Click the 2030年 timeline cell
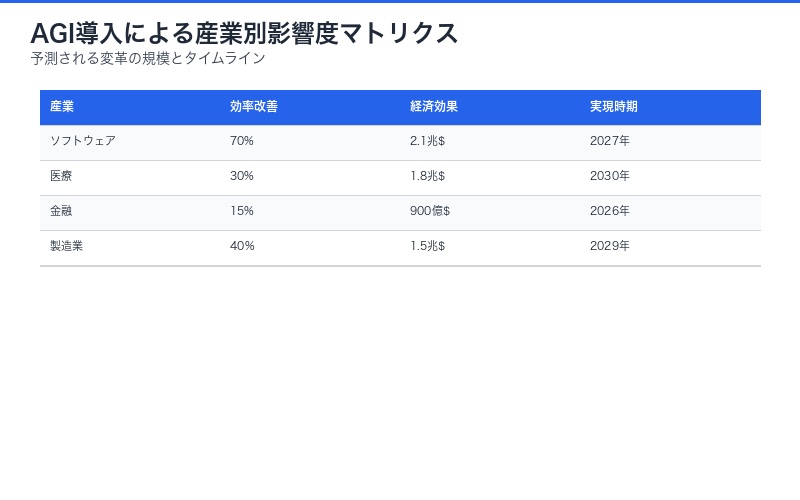Viewport: 800px width, 500px height. [x=610, y=177]
